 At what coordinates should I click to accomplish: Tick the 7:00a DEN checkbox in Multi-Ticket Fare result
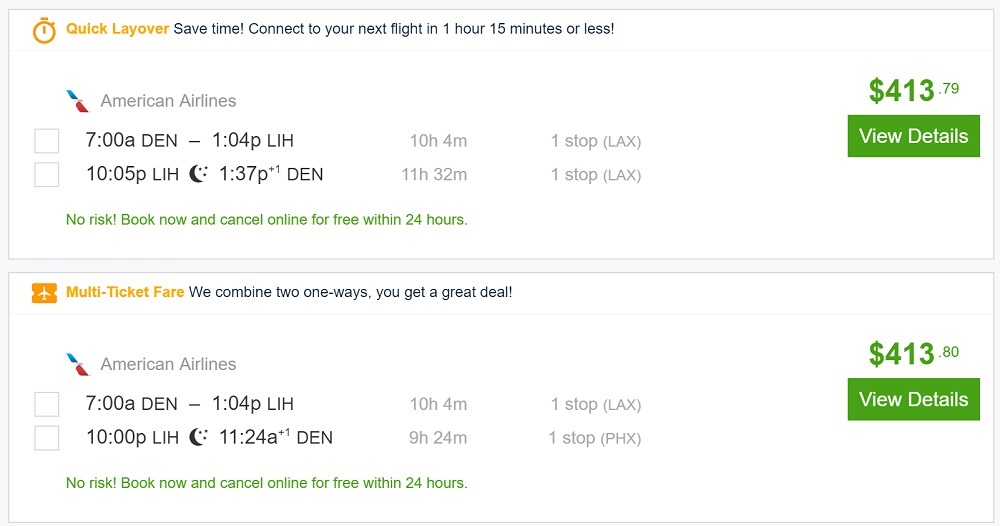pos(47,404)
